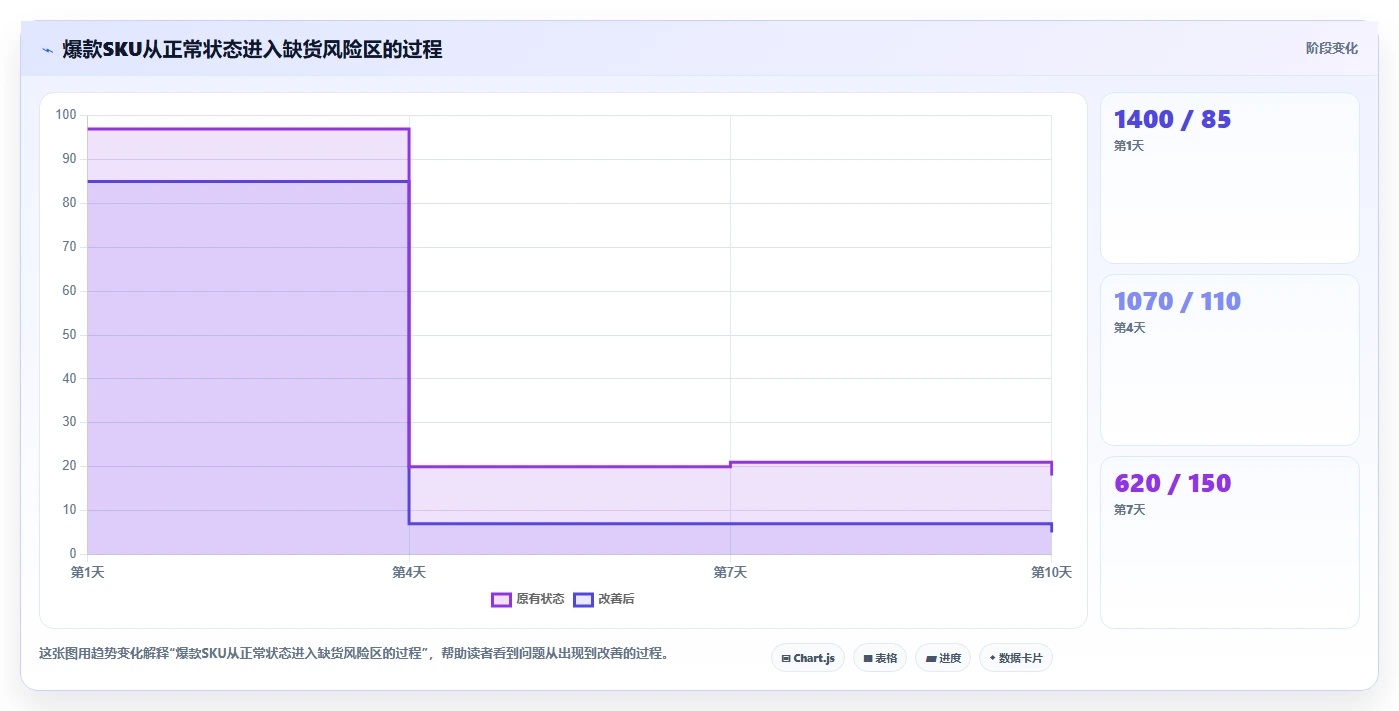Toggle the 改善后 legend entry

(x=604, y=599)
